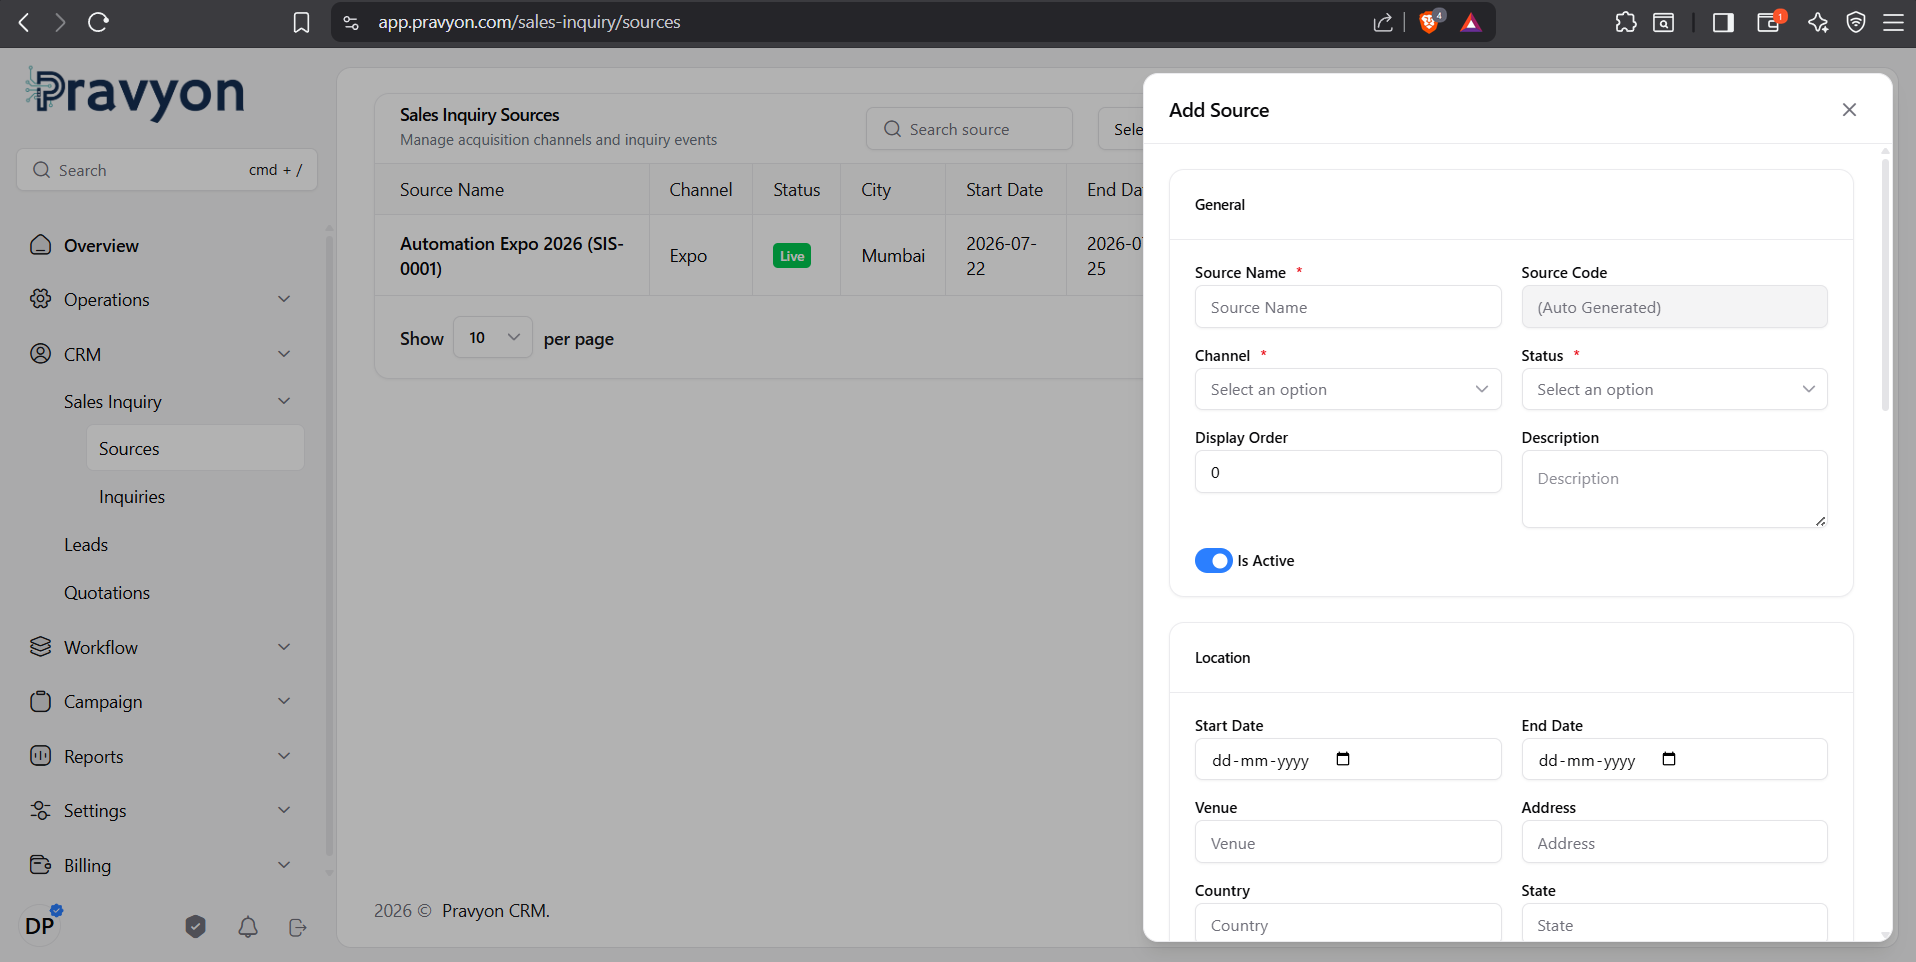Viewport: 1916px width, 962px height.
Task: Click the State input field
Action: tap(1674, 923)
